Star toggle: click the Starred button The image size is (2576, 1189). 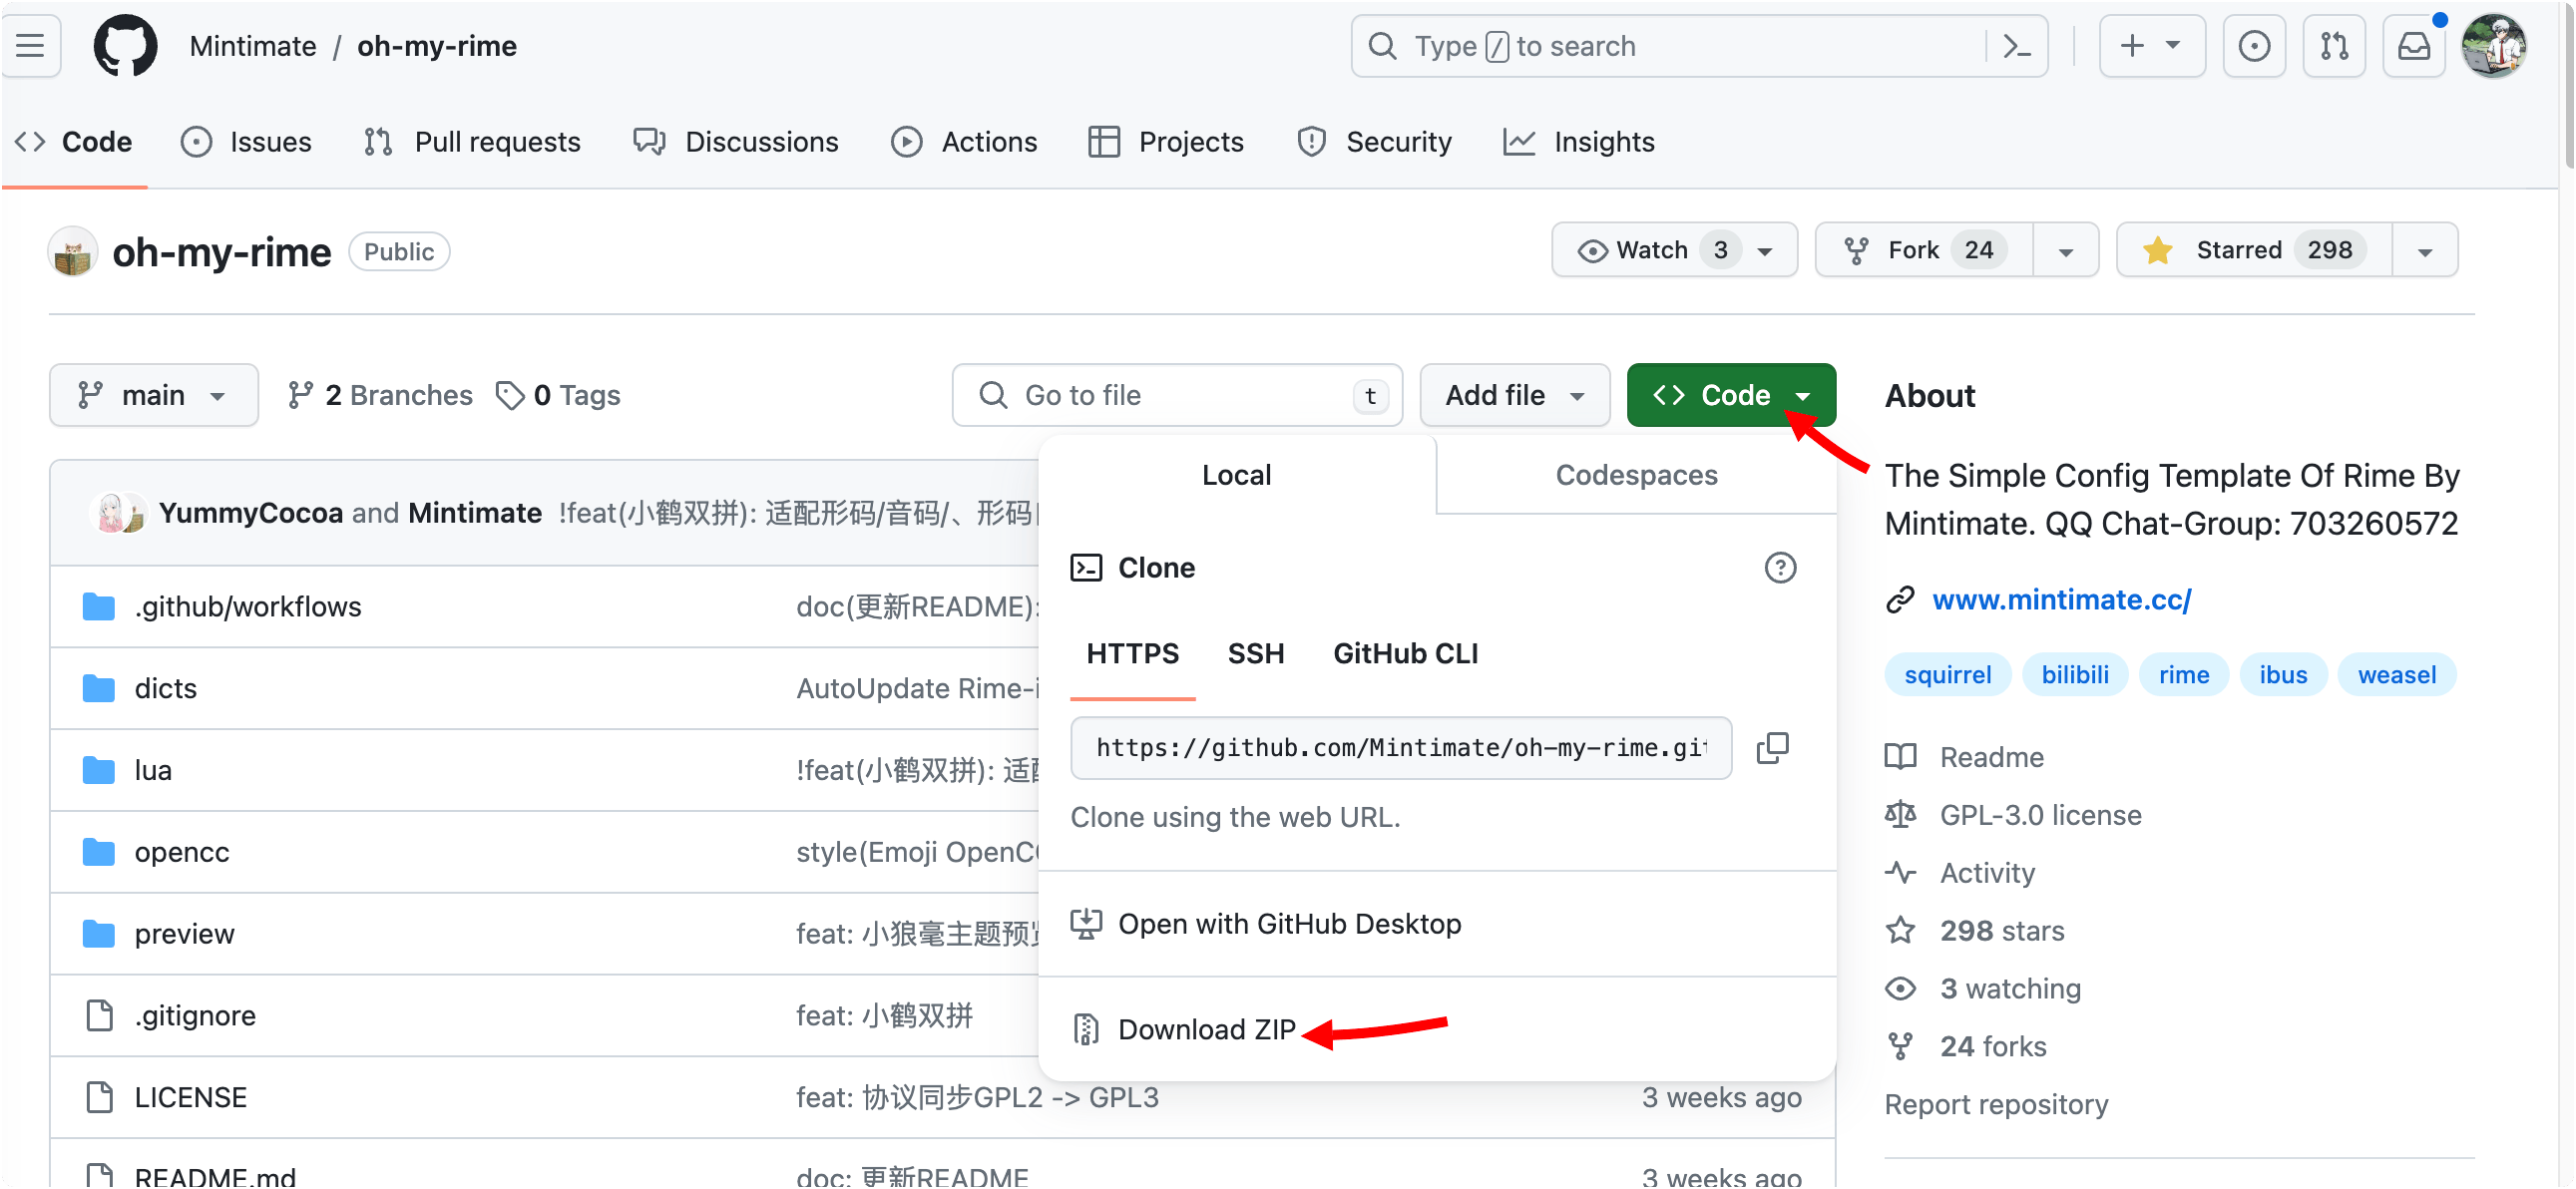pyautogui.click(x=2254, y=250)
